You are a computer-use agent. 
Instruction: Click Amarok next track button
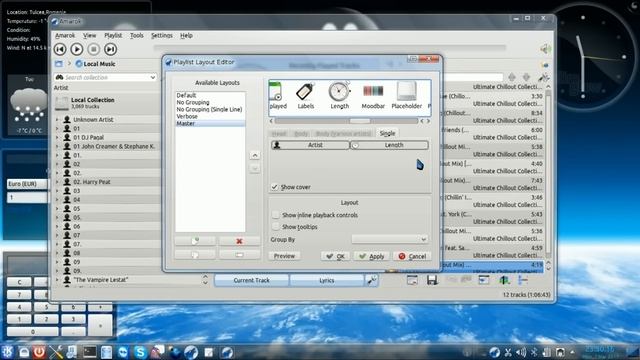point(110,49)
